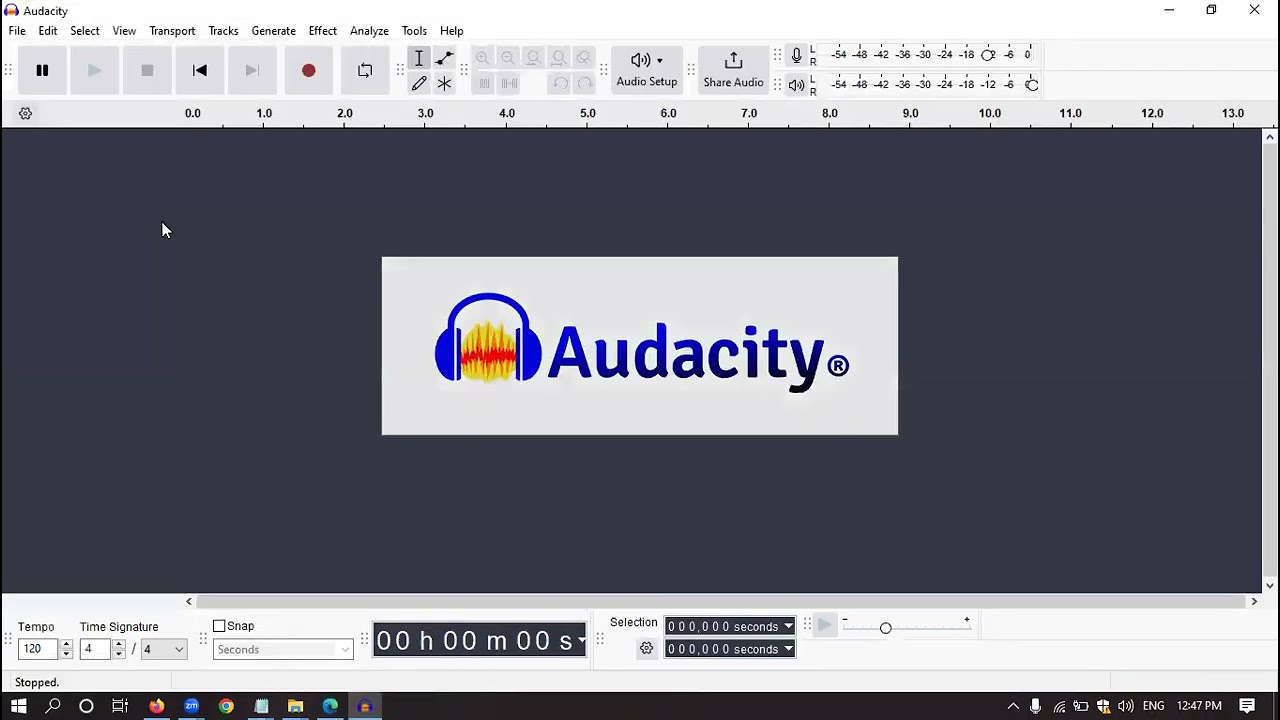Image resolution: width=1280 pixels, height=720 pixels.
Task: Click Fit selection to width icon
Action: (534, 58)
